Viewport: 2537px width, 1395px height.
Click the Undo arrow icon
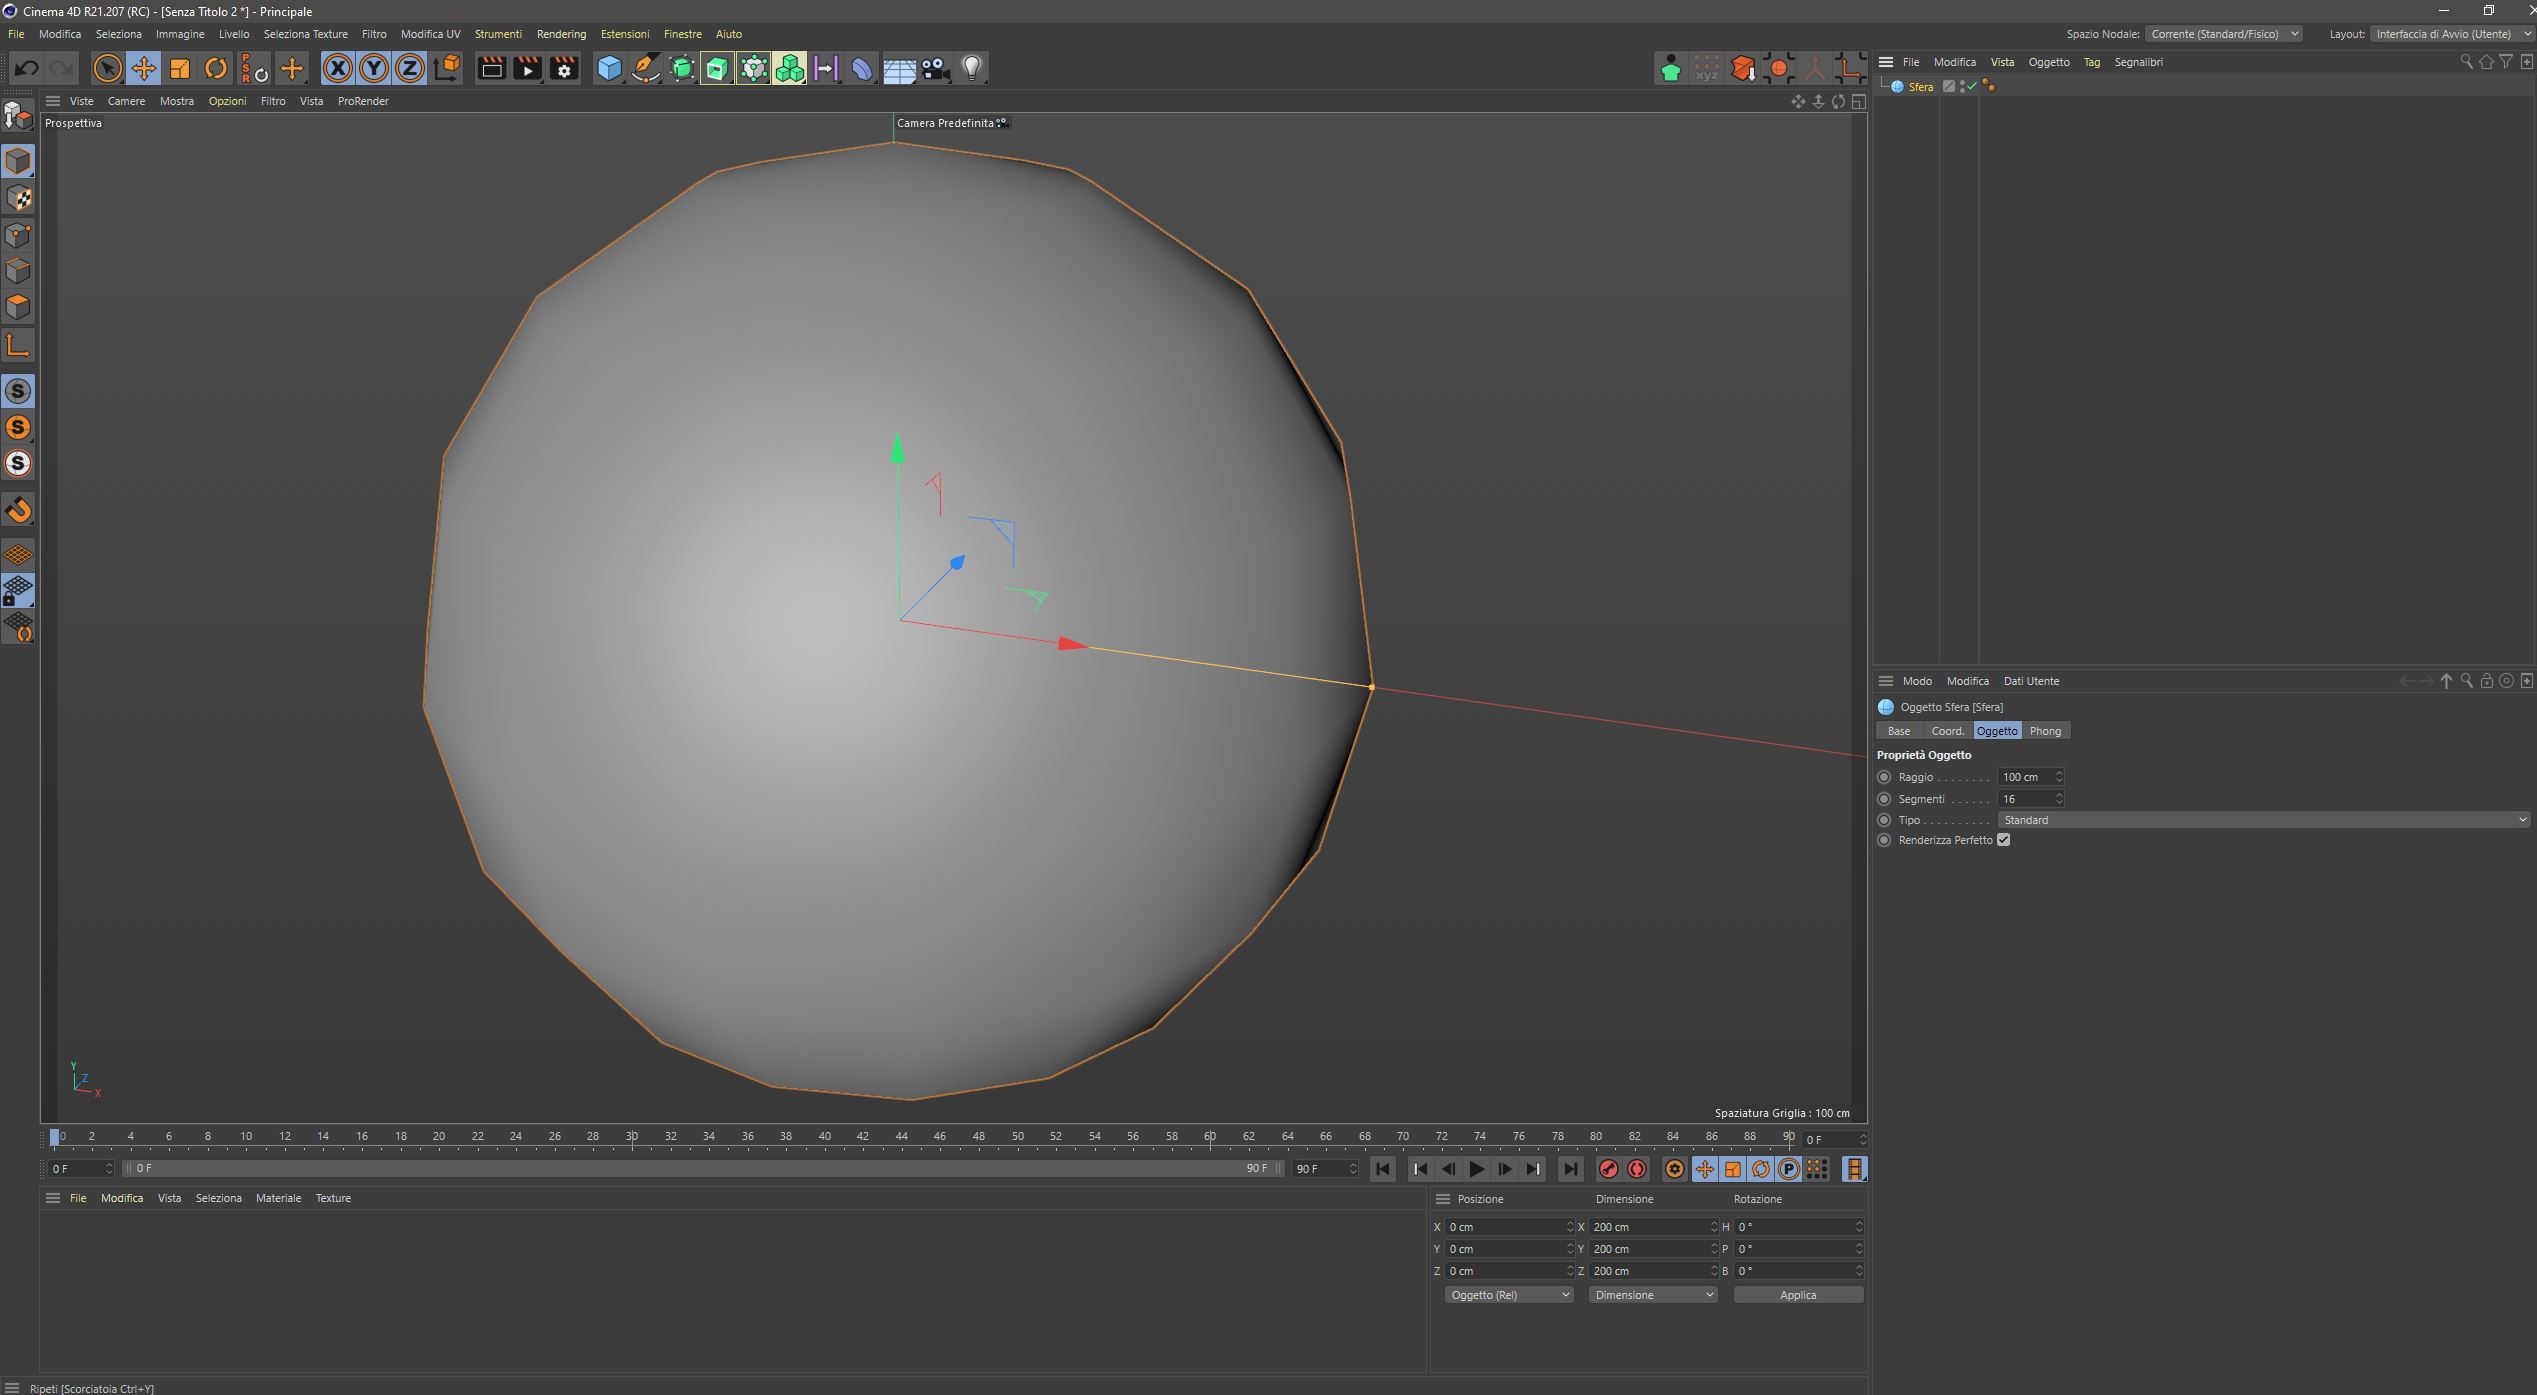(x=27, y=68)
